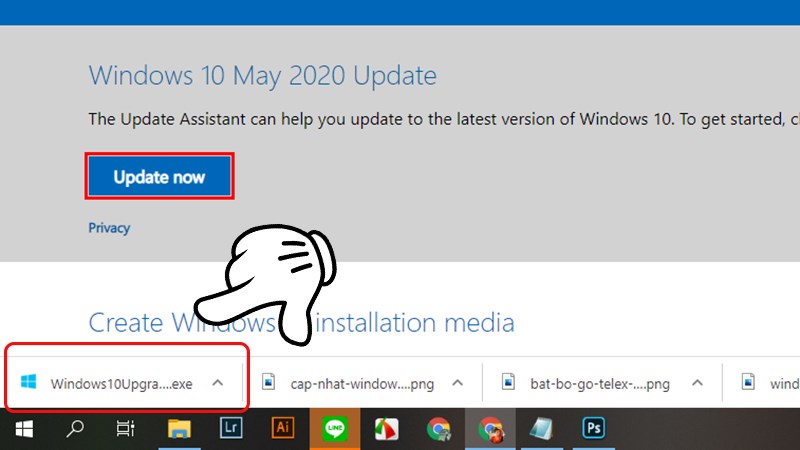
Task: Open the Windows Start menu
Action: 24,429
